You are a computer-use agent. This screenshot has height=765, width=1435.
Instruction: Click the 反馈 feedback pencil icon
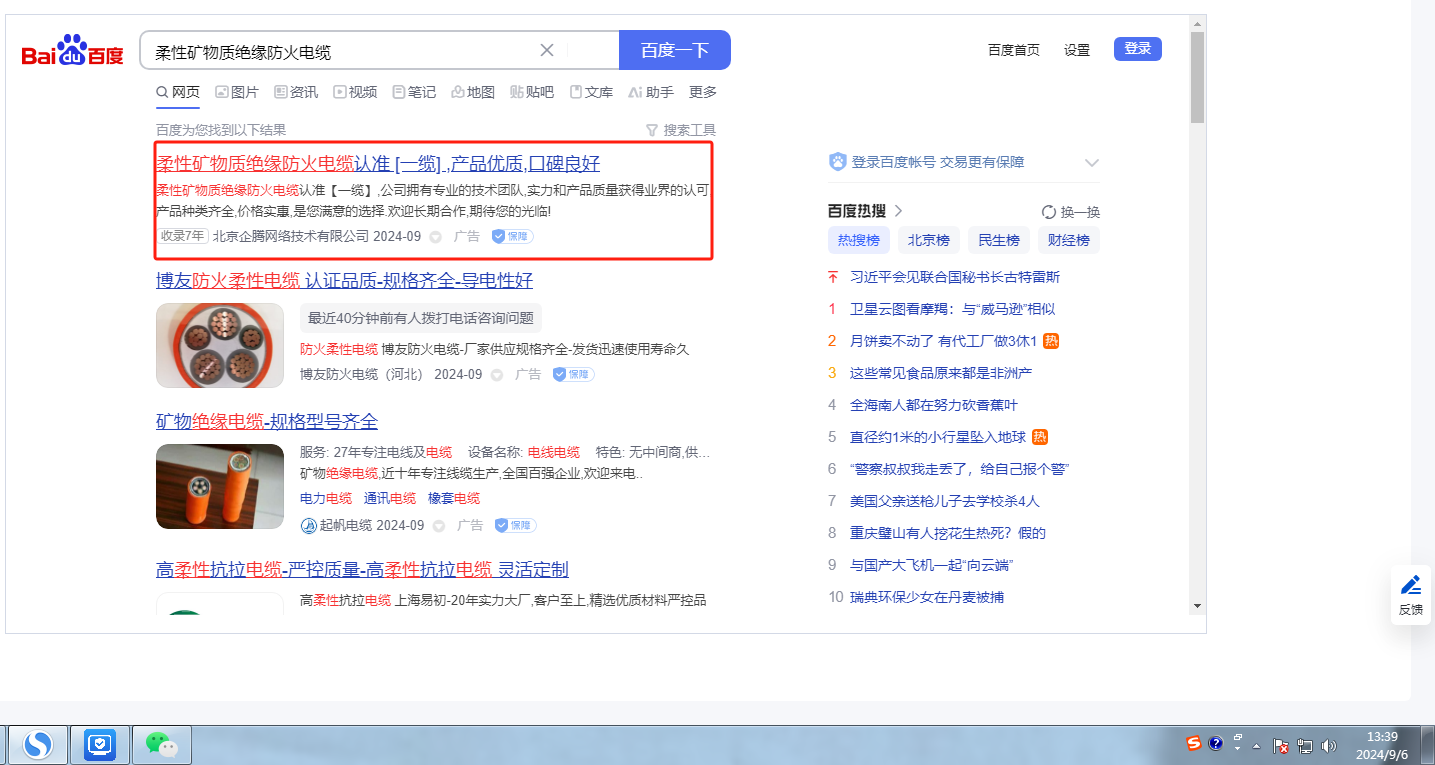1410,585
